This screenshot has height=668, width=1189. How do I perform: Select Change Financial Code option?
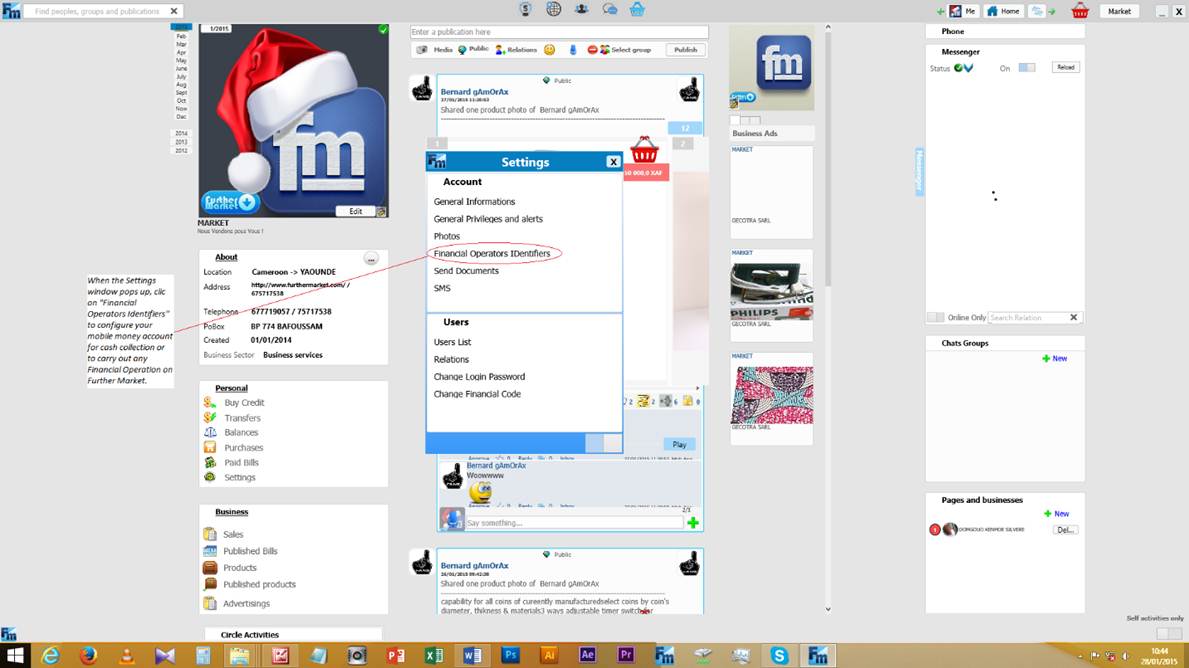pos(477,394)
